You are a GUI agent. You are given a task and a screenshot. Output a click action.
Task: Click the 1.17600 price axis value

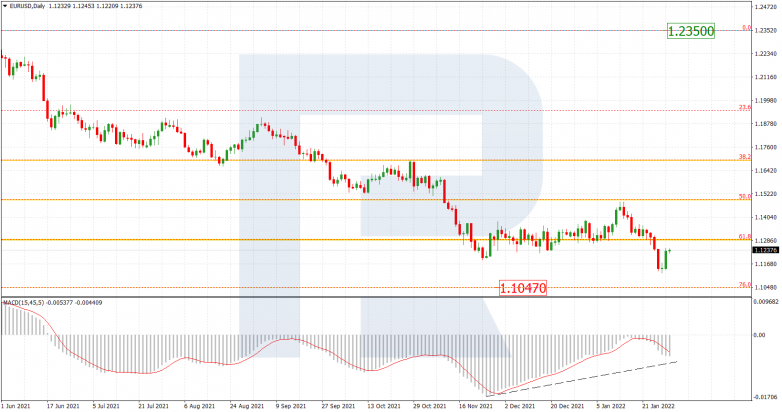pyautogui.click(x=765, y=147)
